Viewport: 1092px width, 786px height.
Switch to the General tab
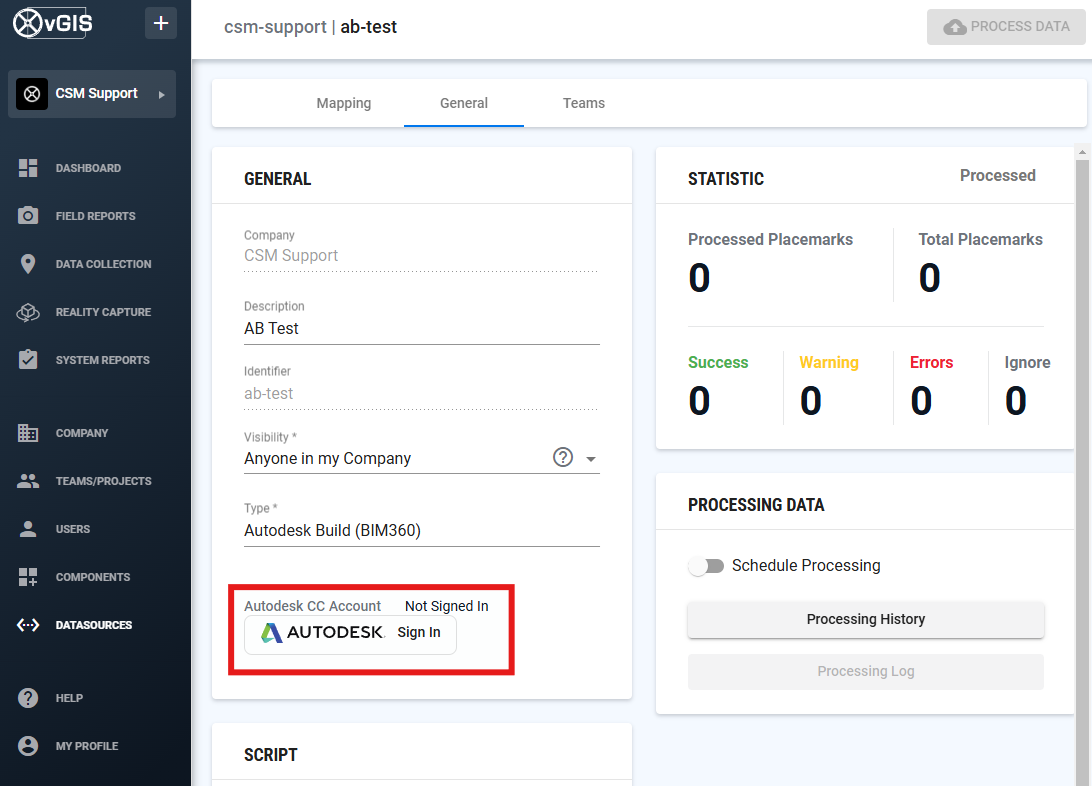click(x=464, y=103)
